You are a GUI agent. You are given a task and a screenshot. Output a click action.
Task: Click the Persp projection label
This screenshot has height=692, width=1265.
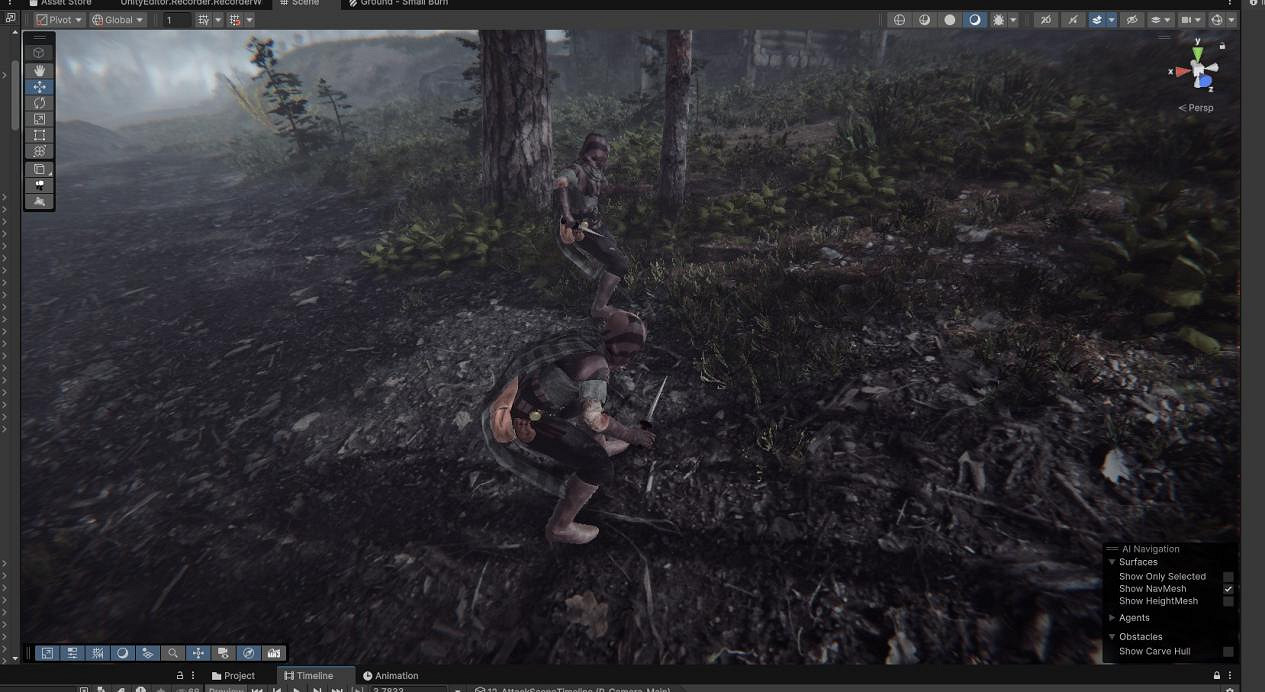tap(1196, 108)
